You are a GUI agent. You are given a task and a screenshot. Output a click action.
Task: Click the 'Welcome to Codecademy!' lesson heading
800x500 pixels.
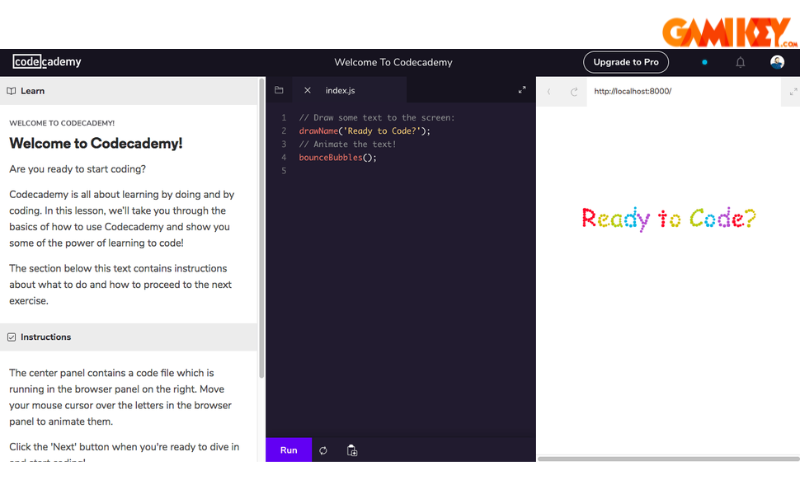[96, 143]
